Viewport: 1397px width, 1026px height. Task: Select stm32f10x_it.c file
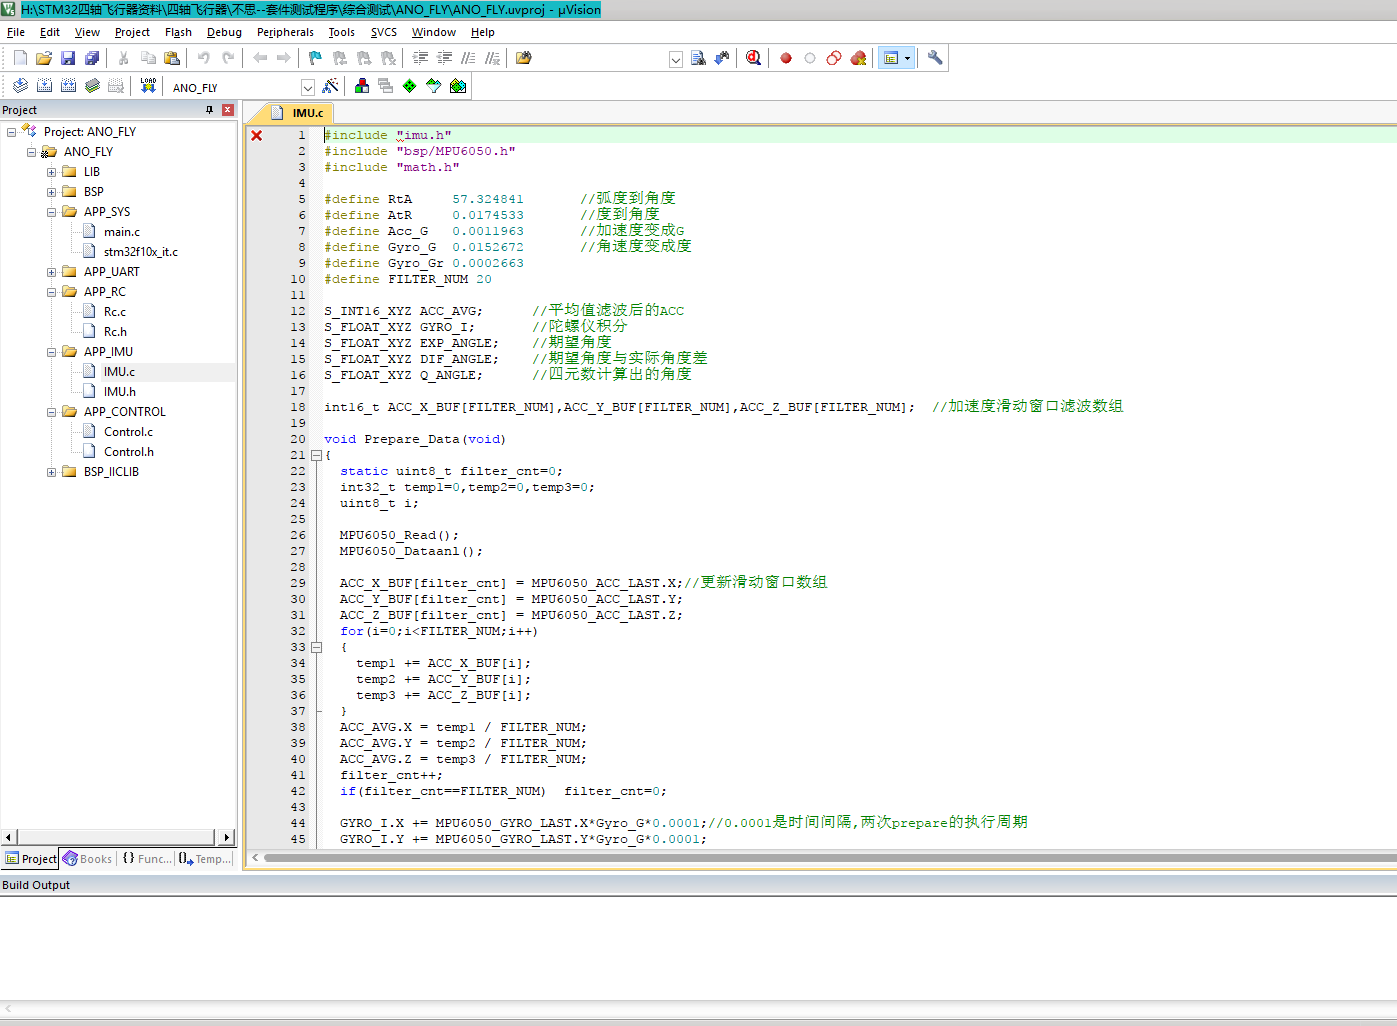(x=141, y=252)
